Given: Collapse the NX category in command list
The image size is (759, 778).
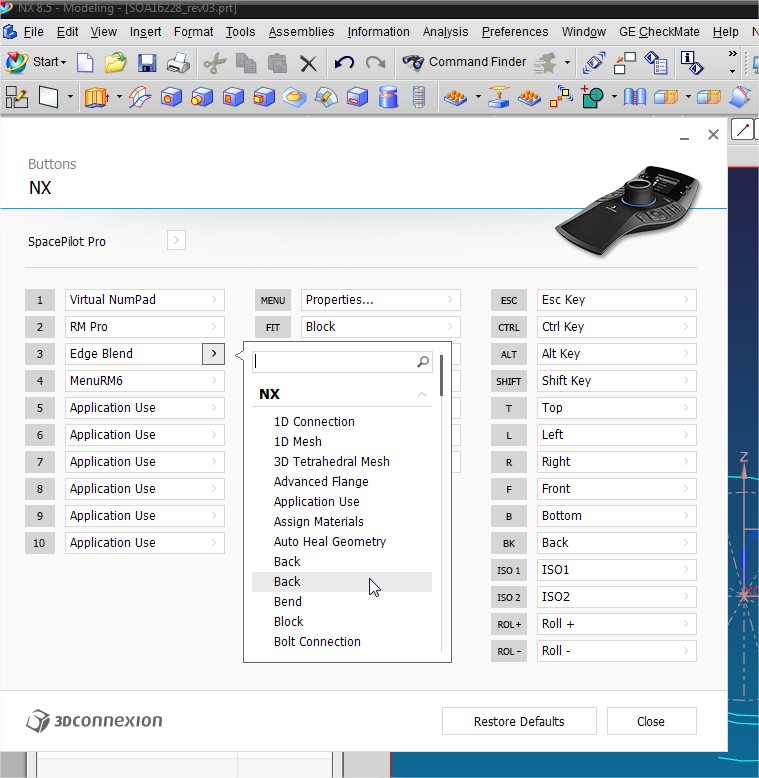Looking at the screenshot, I should tap(422, 394).
